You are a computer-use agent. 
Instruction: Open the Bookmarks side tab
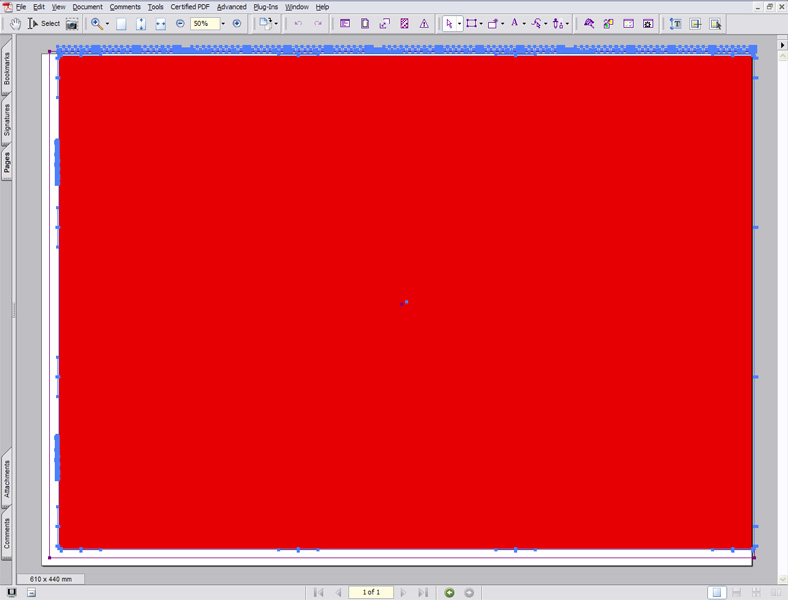tap(7, 69)
